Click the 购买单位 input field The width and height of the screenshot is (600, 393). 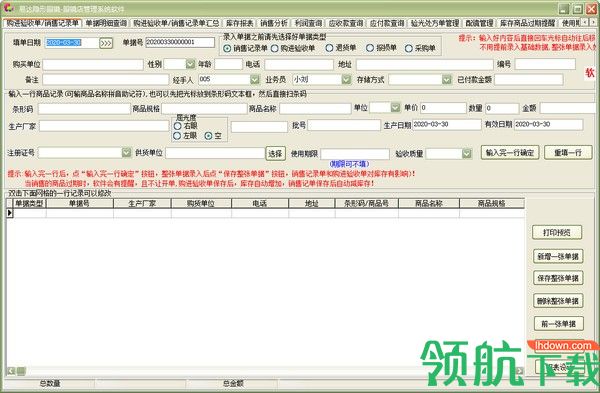[x=93, y=64]
